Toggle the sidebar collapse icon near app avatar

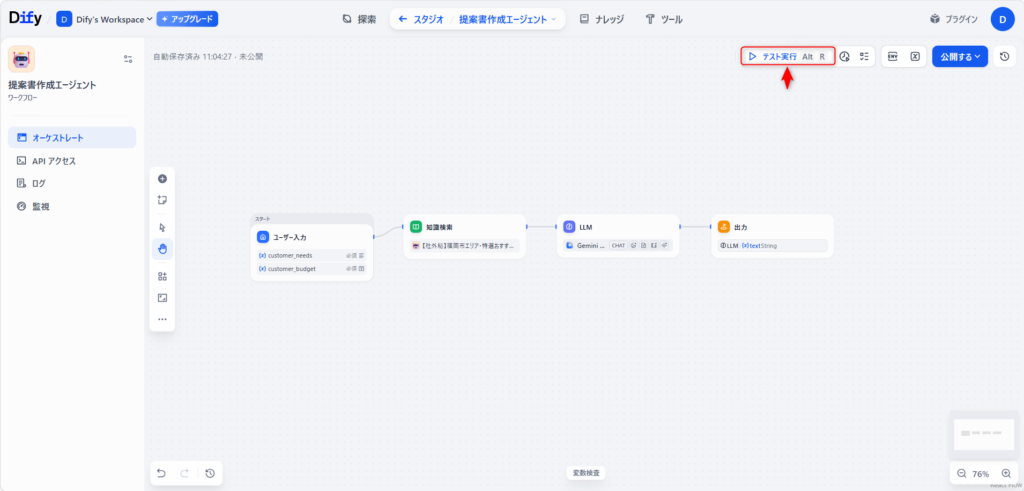pyautogui.click(x=128, y=59)
